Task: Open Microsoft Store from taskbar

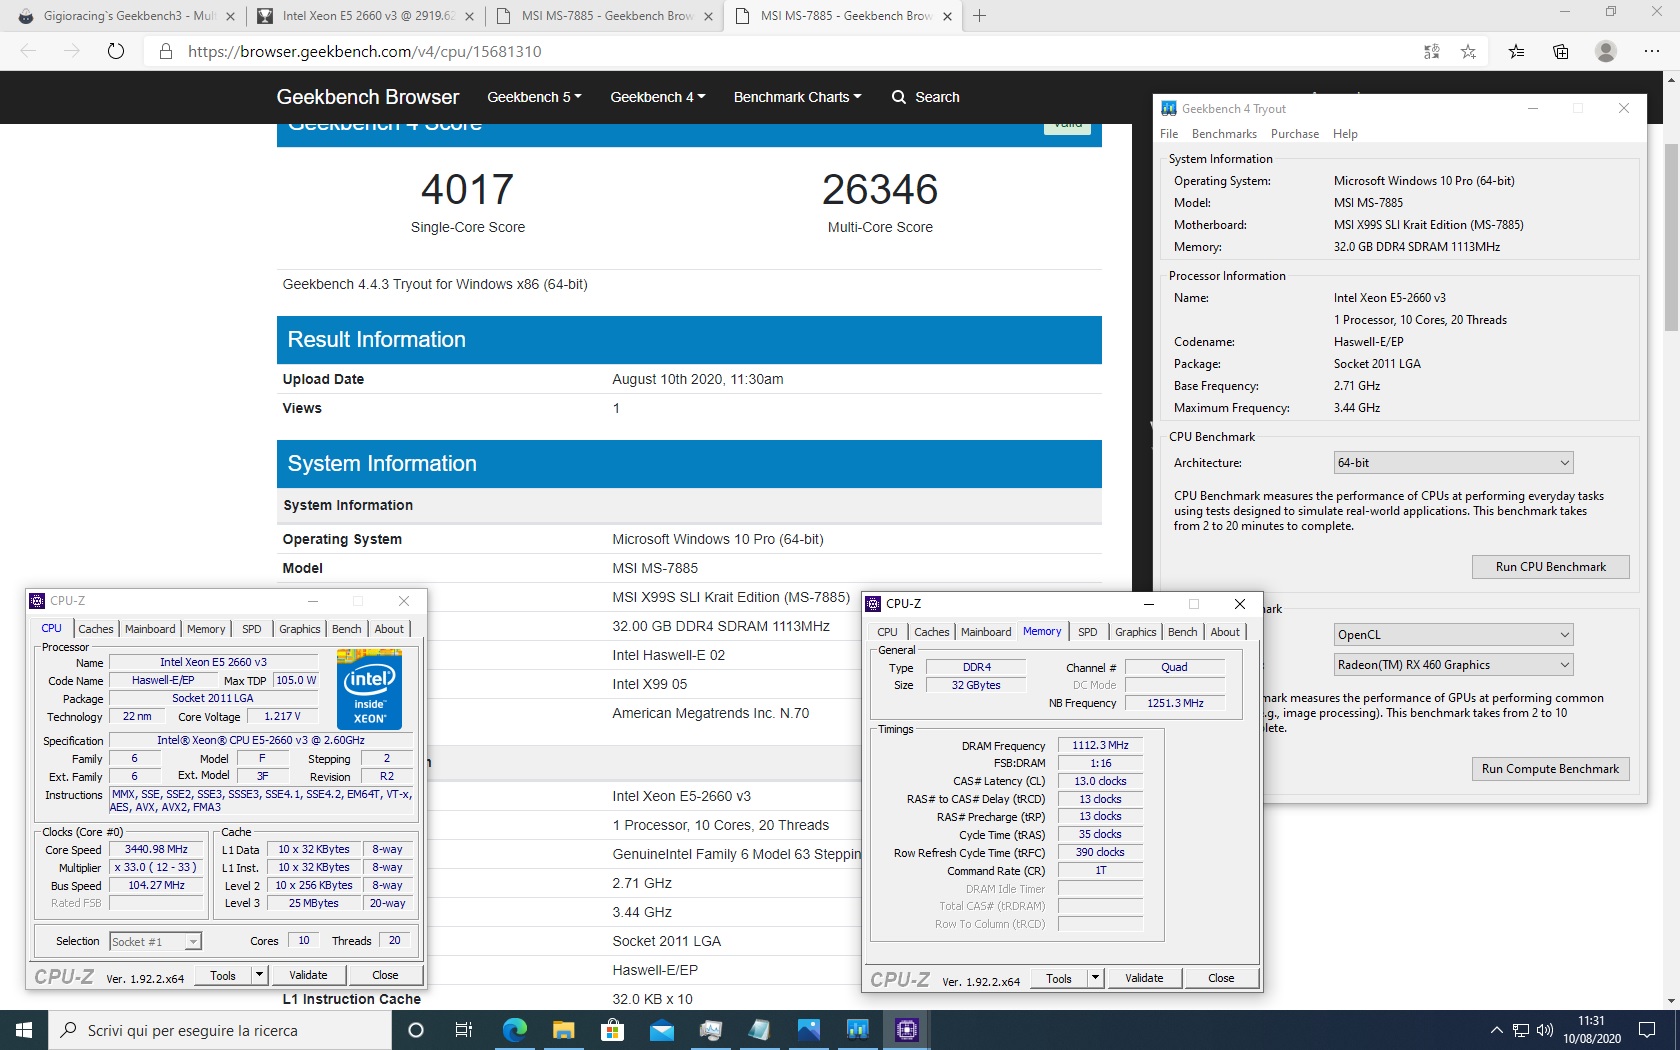Action: [612, 1030]
